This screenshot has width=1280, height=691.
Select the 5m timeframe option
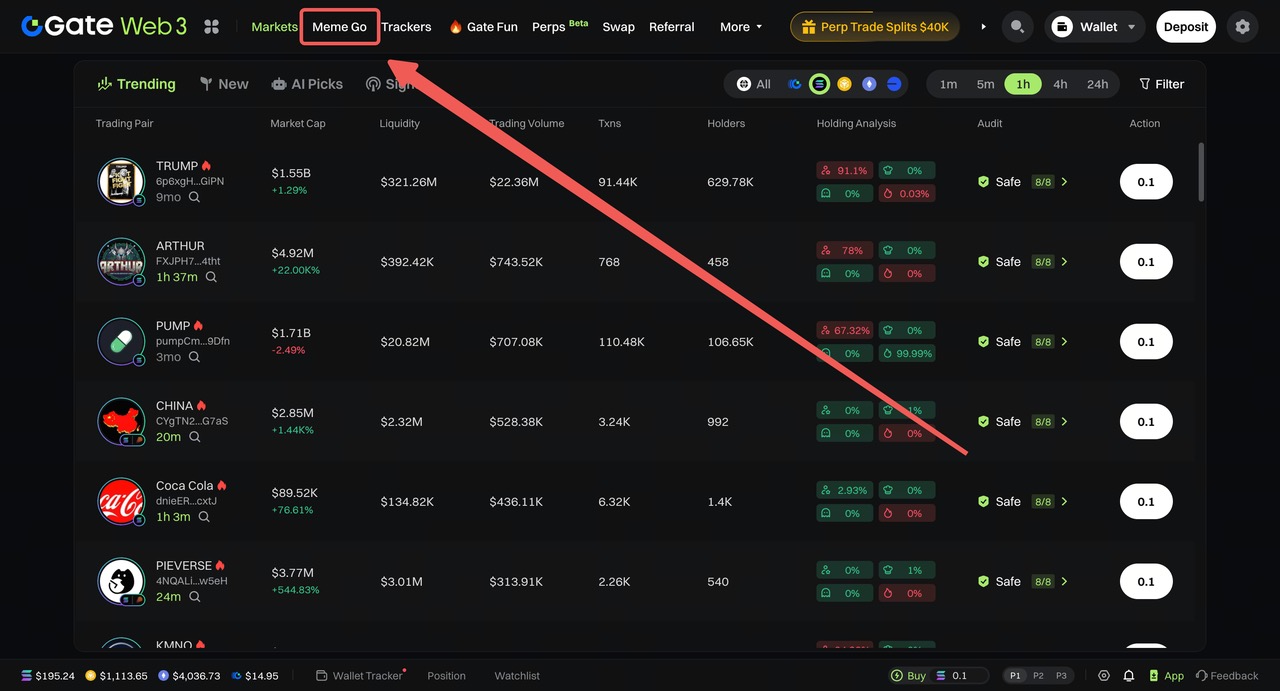(x=985, y=84)
